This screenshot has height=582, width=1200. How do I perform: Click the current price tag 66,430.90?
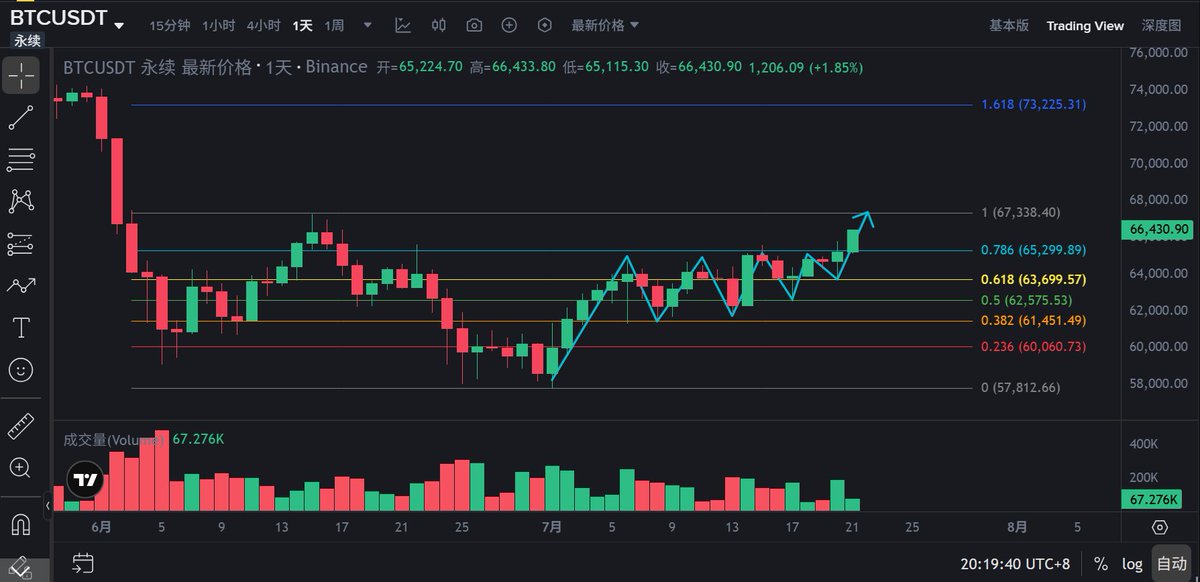(1160, 229)
